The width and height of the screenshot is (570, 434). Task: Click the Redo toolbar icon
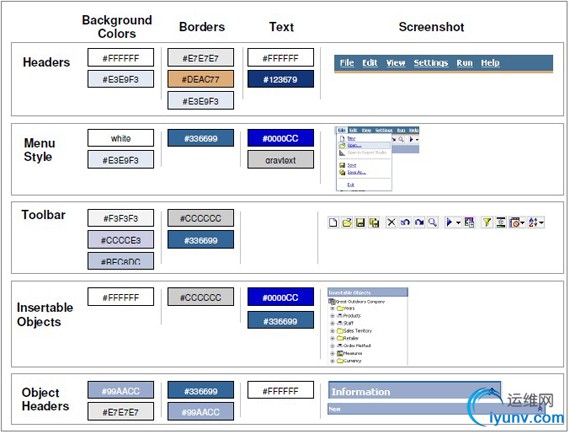pyautogui.click(x=419, y=222)
